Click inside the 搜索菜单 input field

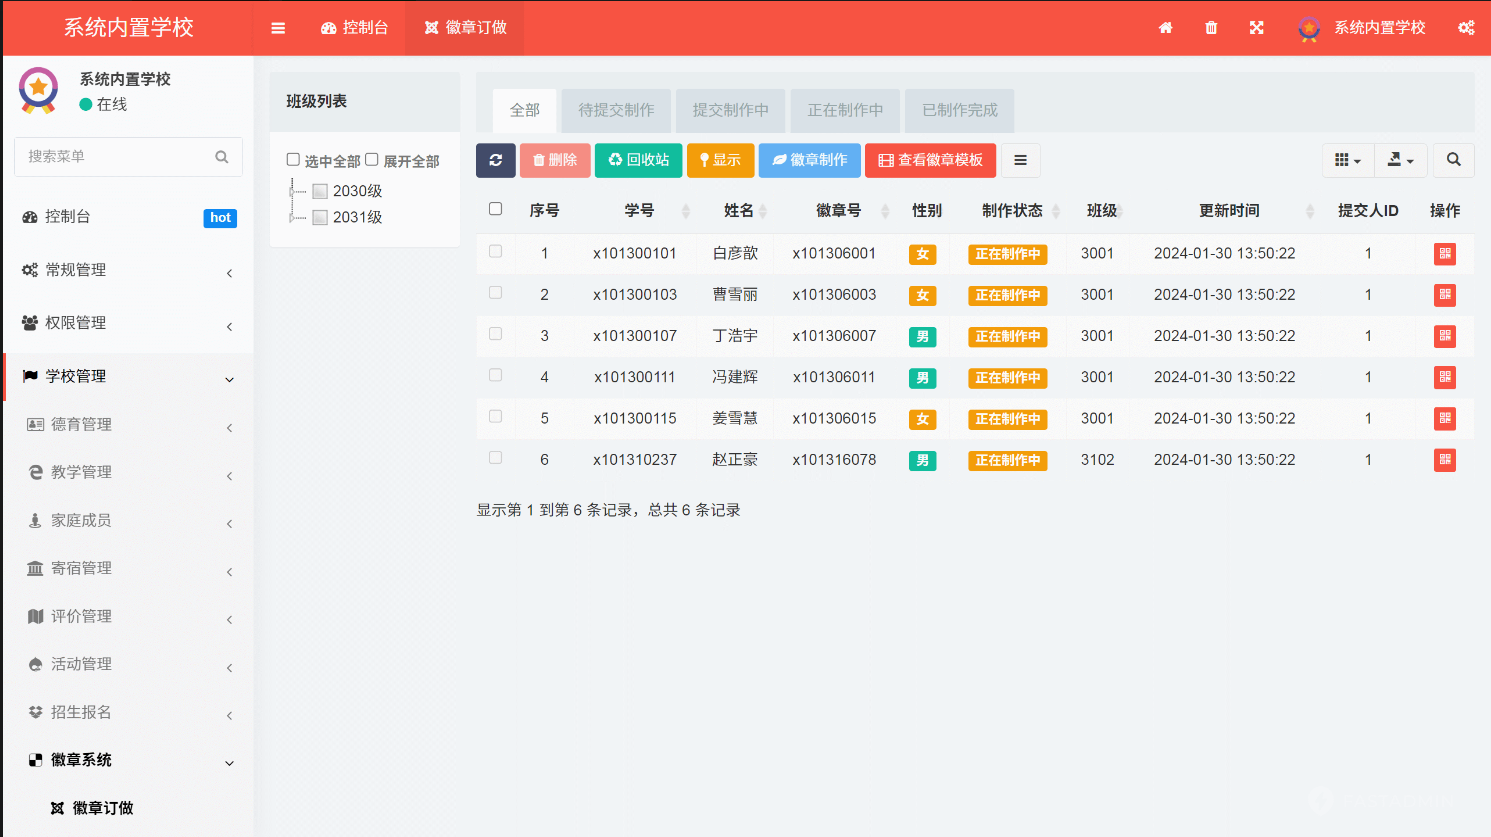tap(115, 157)
